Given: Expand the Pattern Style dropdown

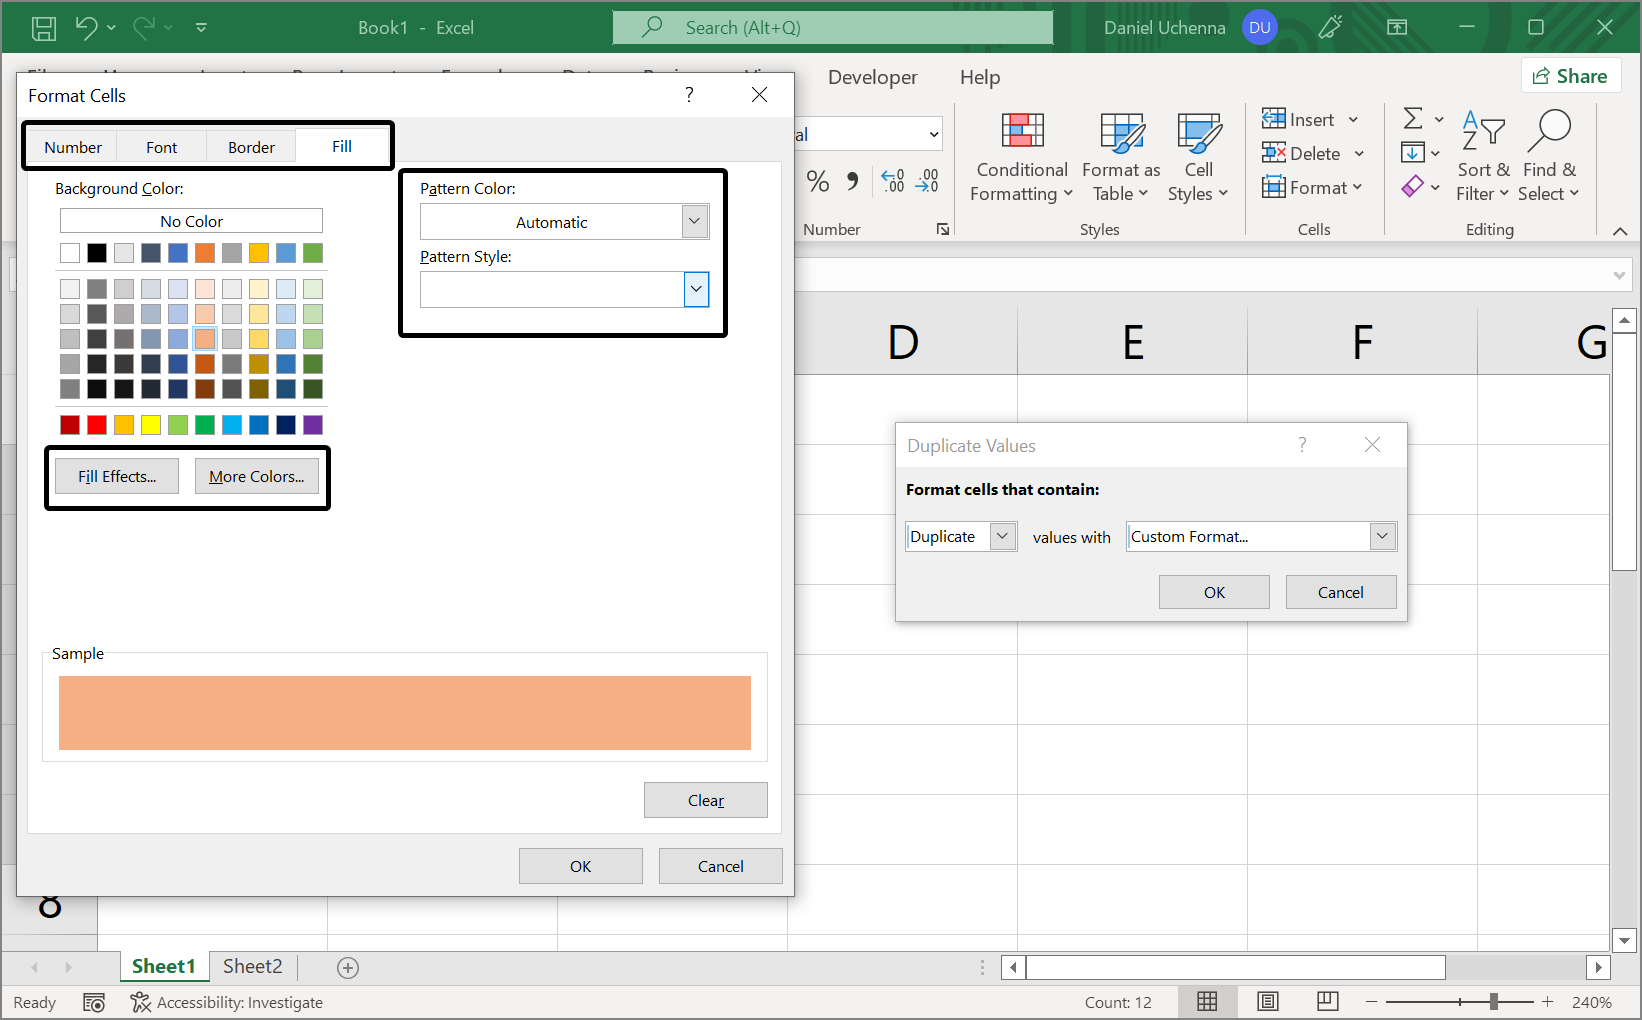Looking at the screenshot, I should point(696,289).
